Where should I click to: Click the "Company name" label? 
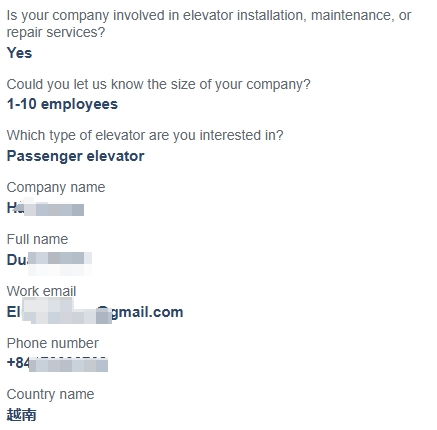click(56, 188)
